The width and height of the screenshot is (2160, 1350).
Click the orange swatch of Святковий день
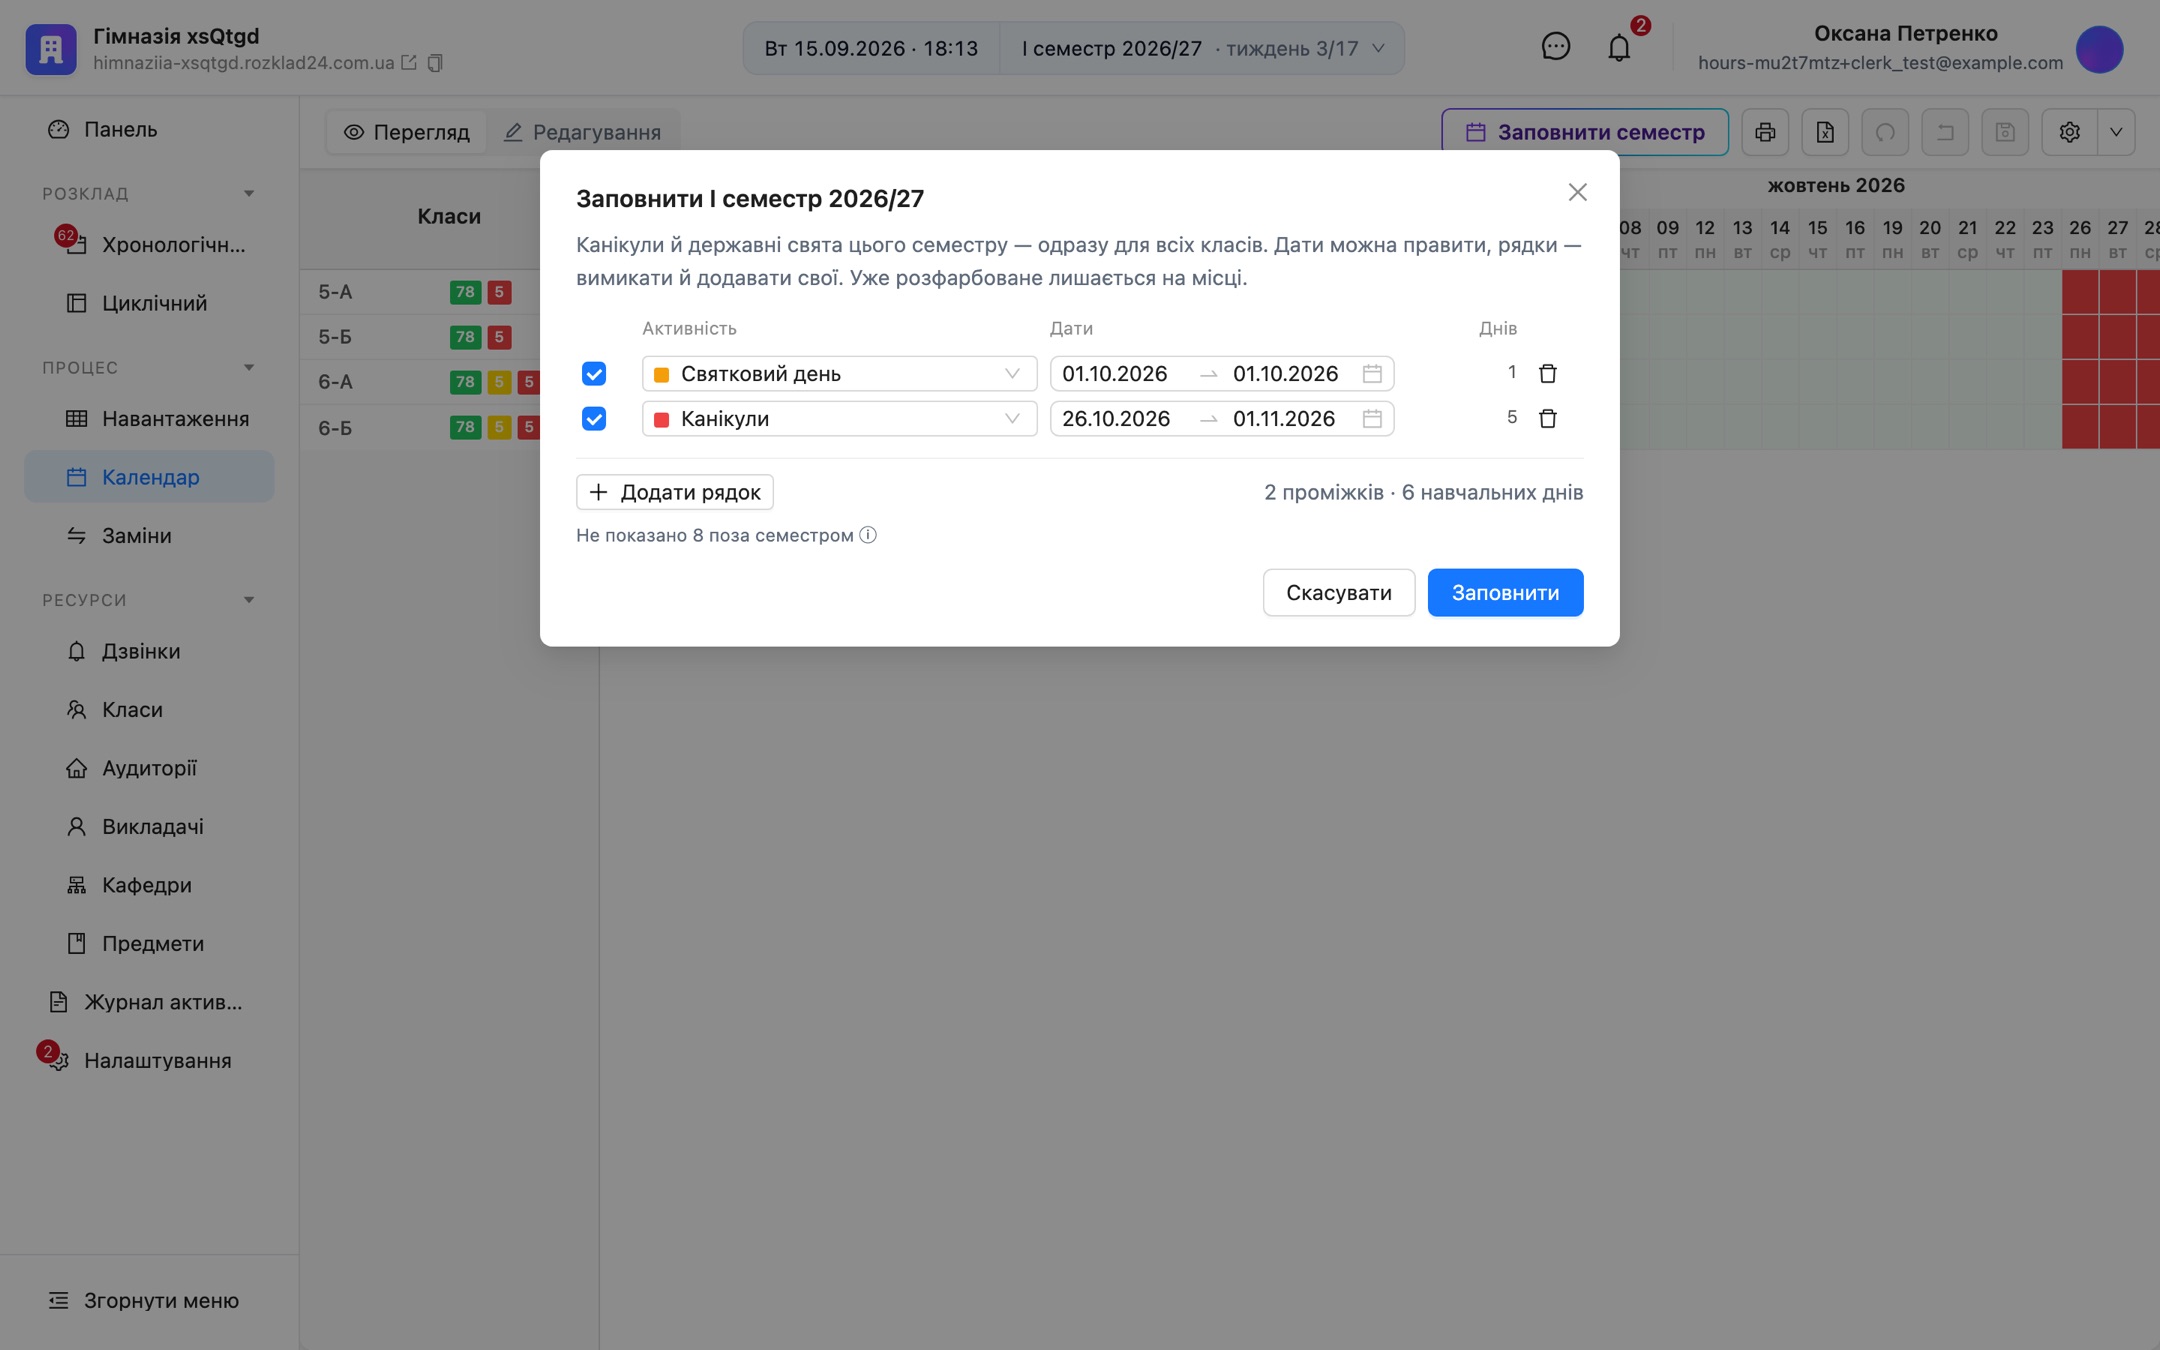[x=661, y=374]
